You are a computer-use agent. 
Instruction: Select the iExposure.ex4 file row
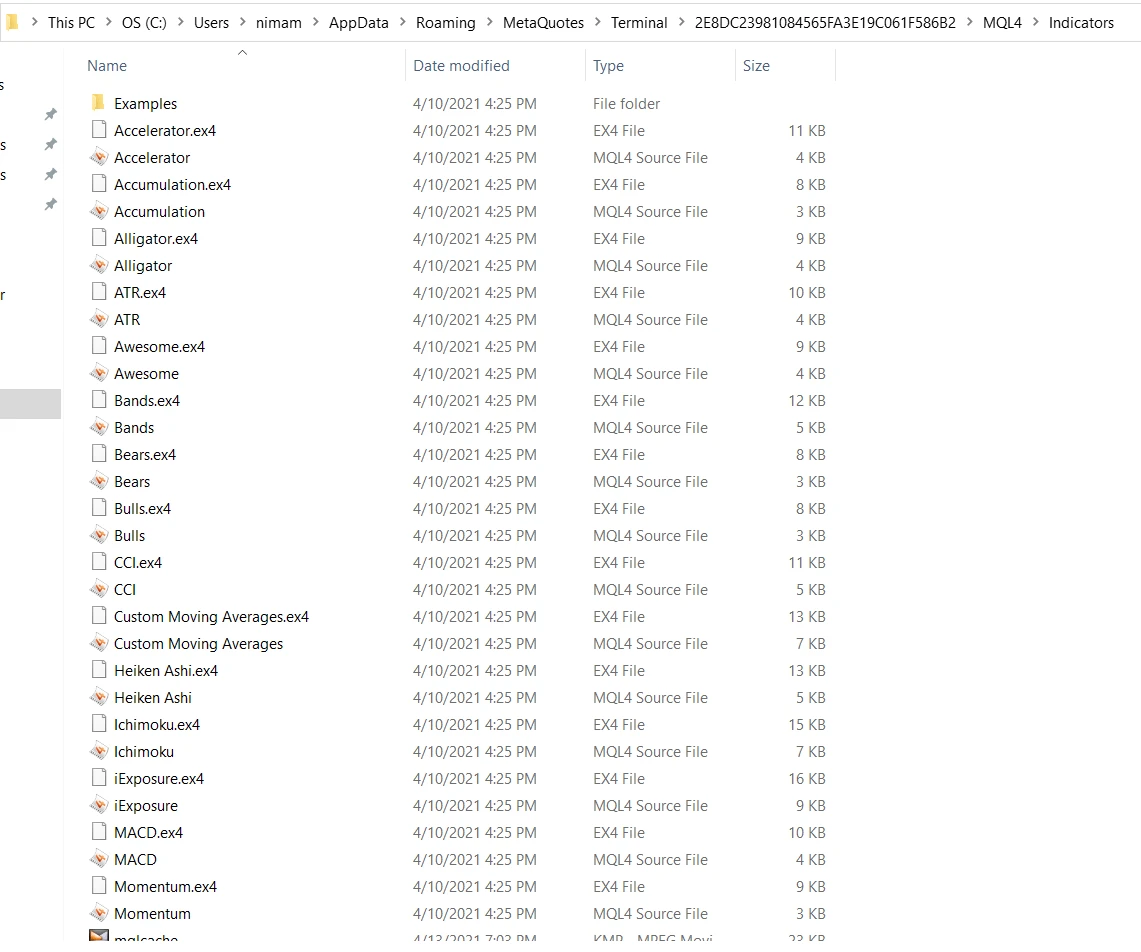tap(159, 778)
